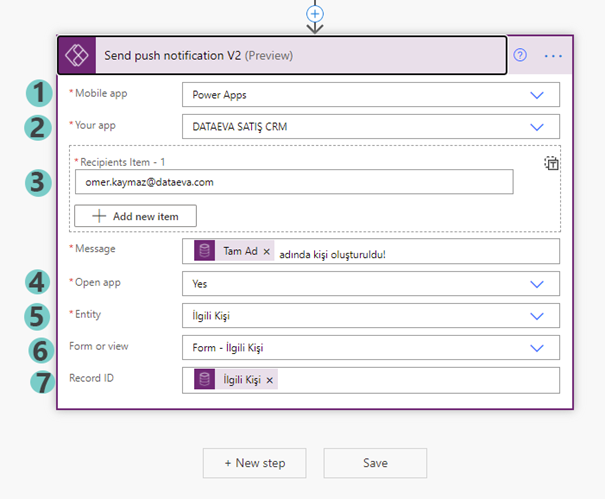
Task: Click the Recipients Item 1 email field
Action: pos(294,182)
